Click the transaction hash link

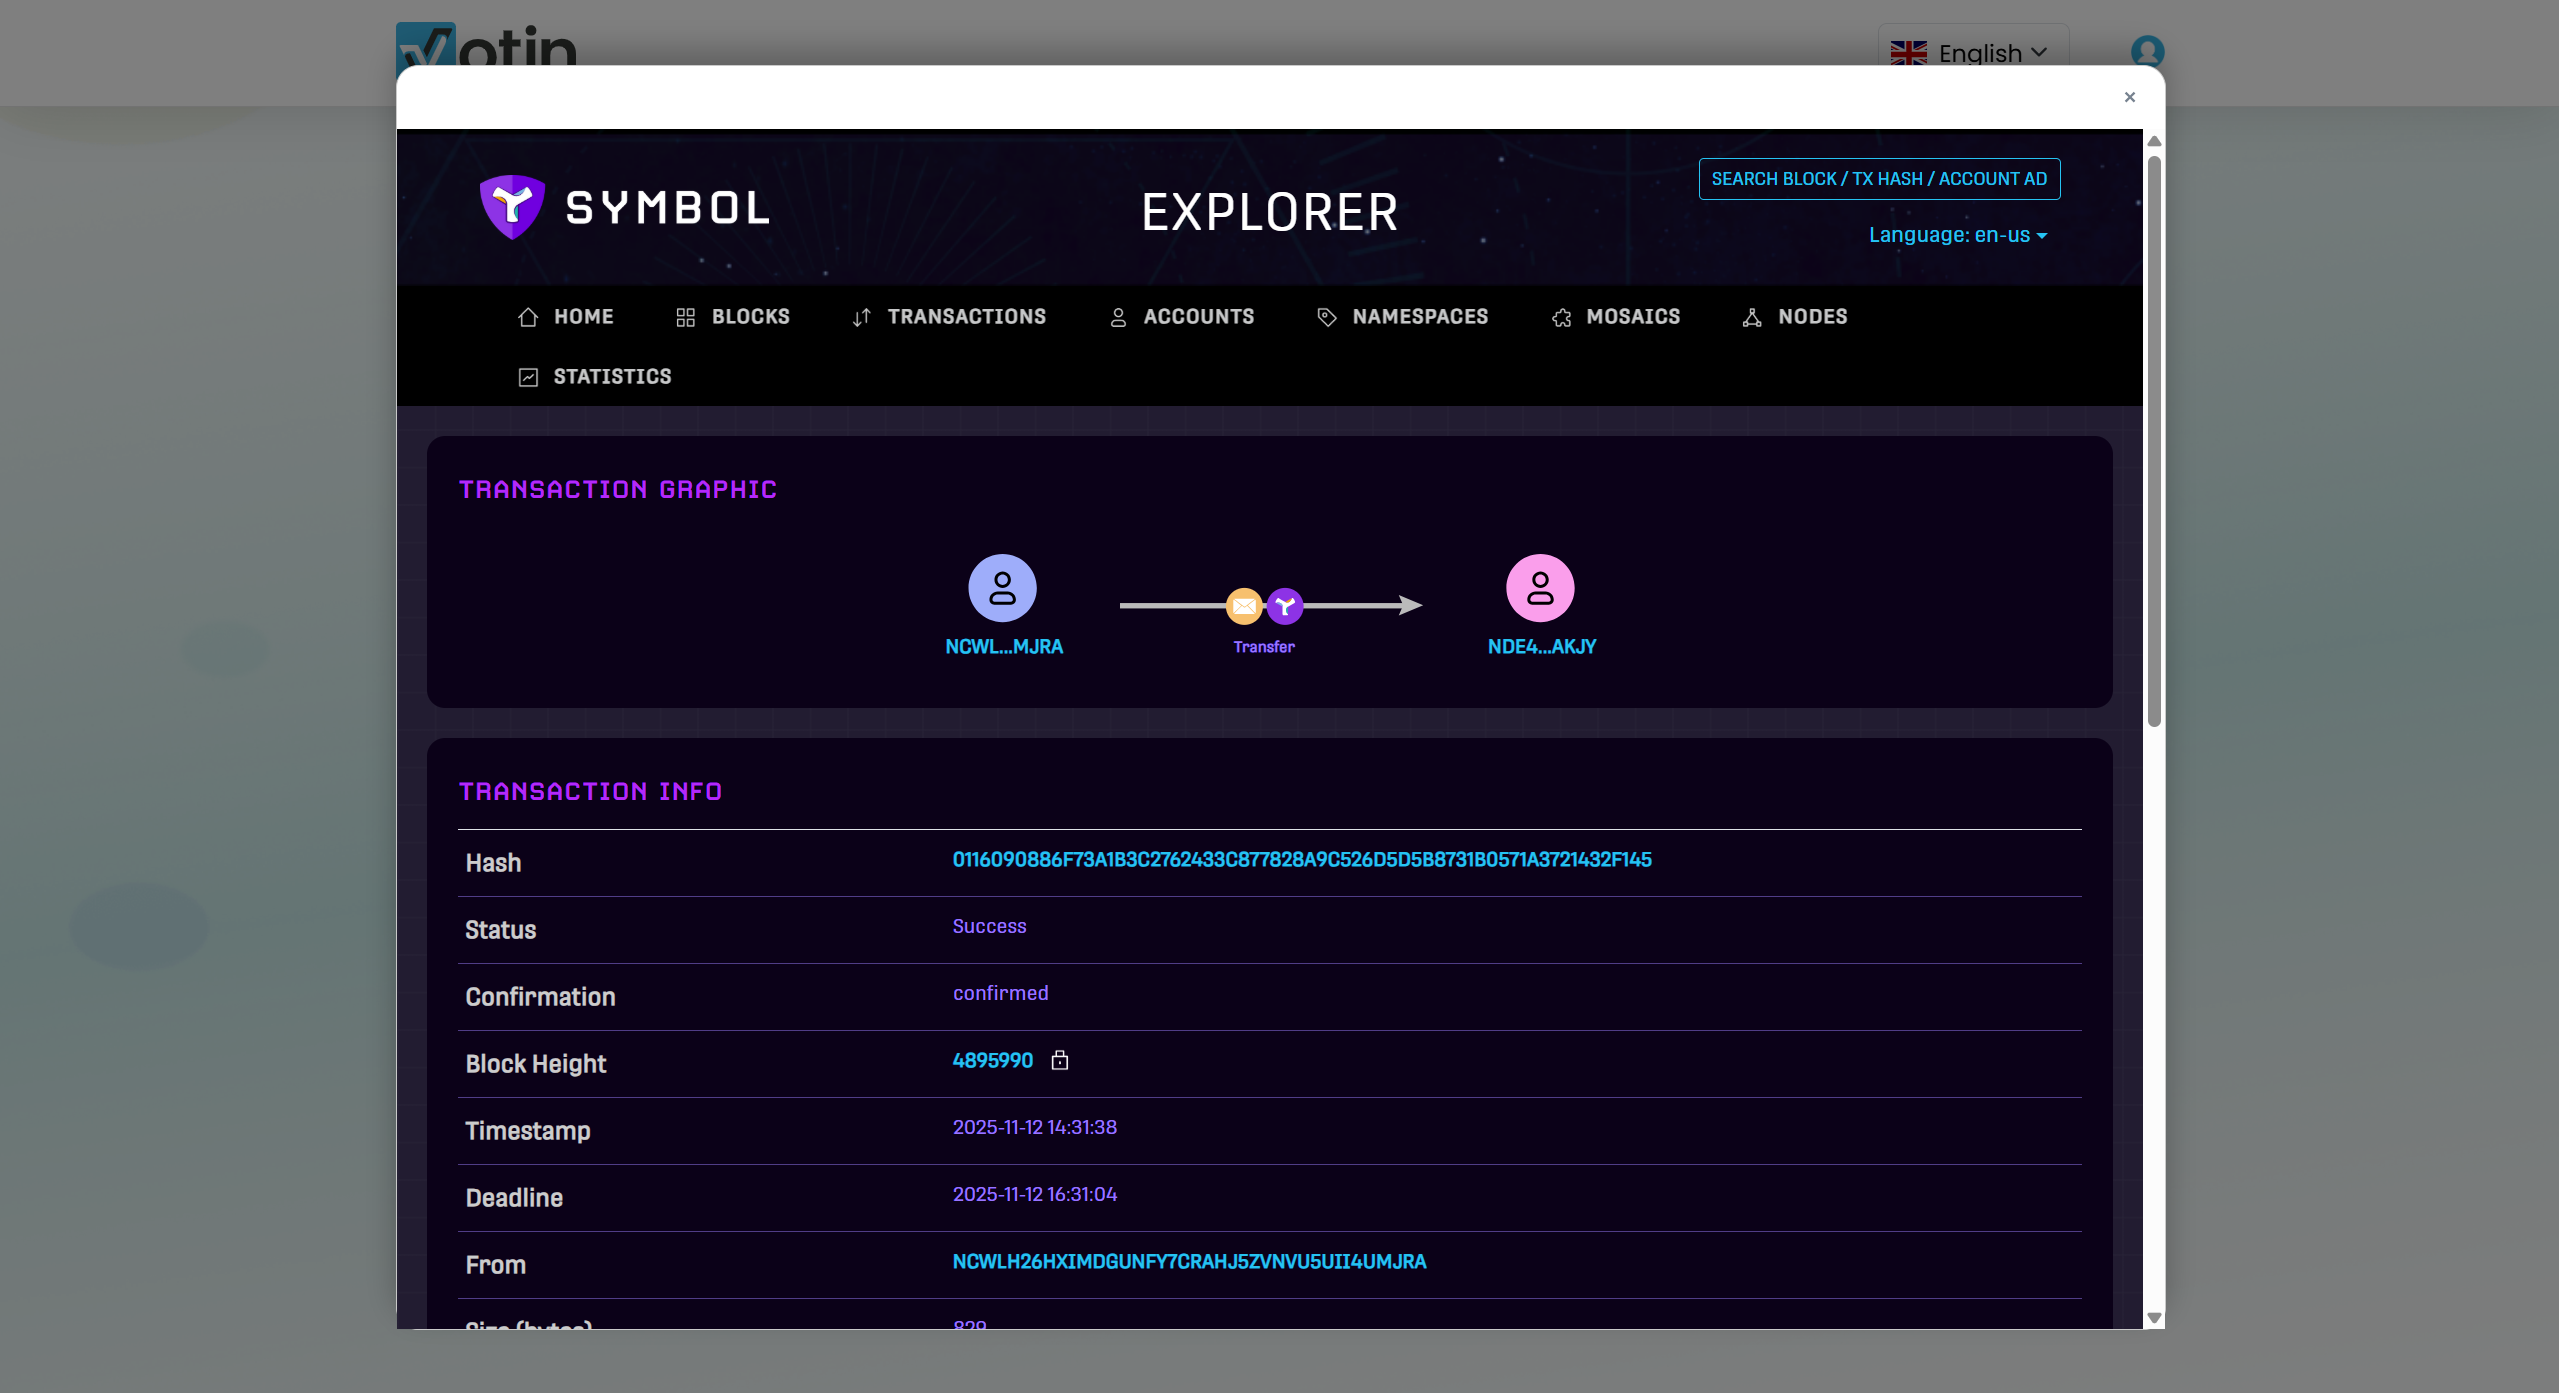[1301, 860]
